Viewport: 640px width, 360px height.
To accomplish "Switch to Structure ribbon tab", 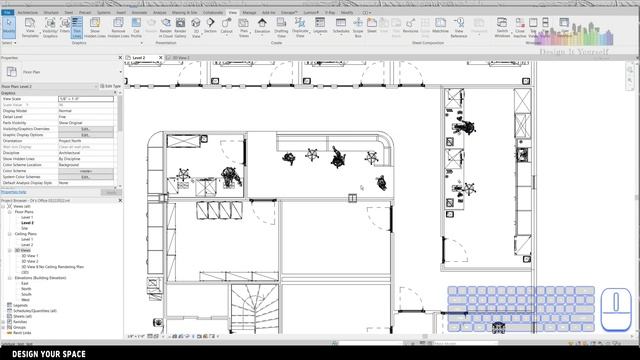I will click(51, 12).
